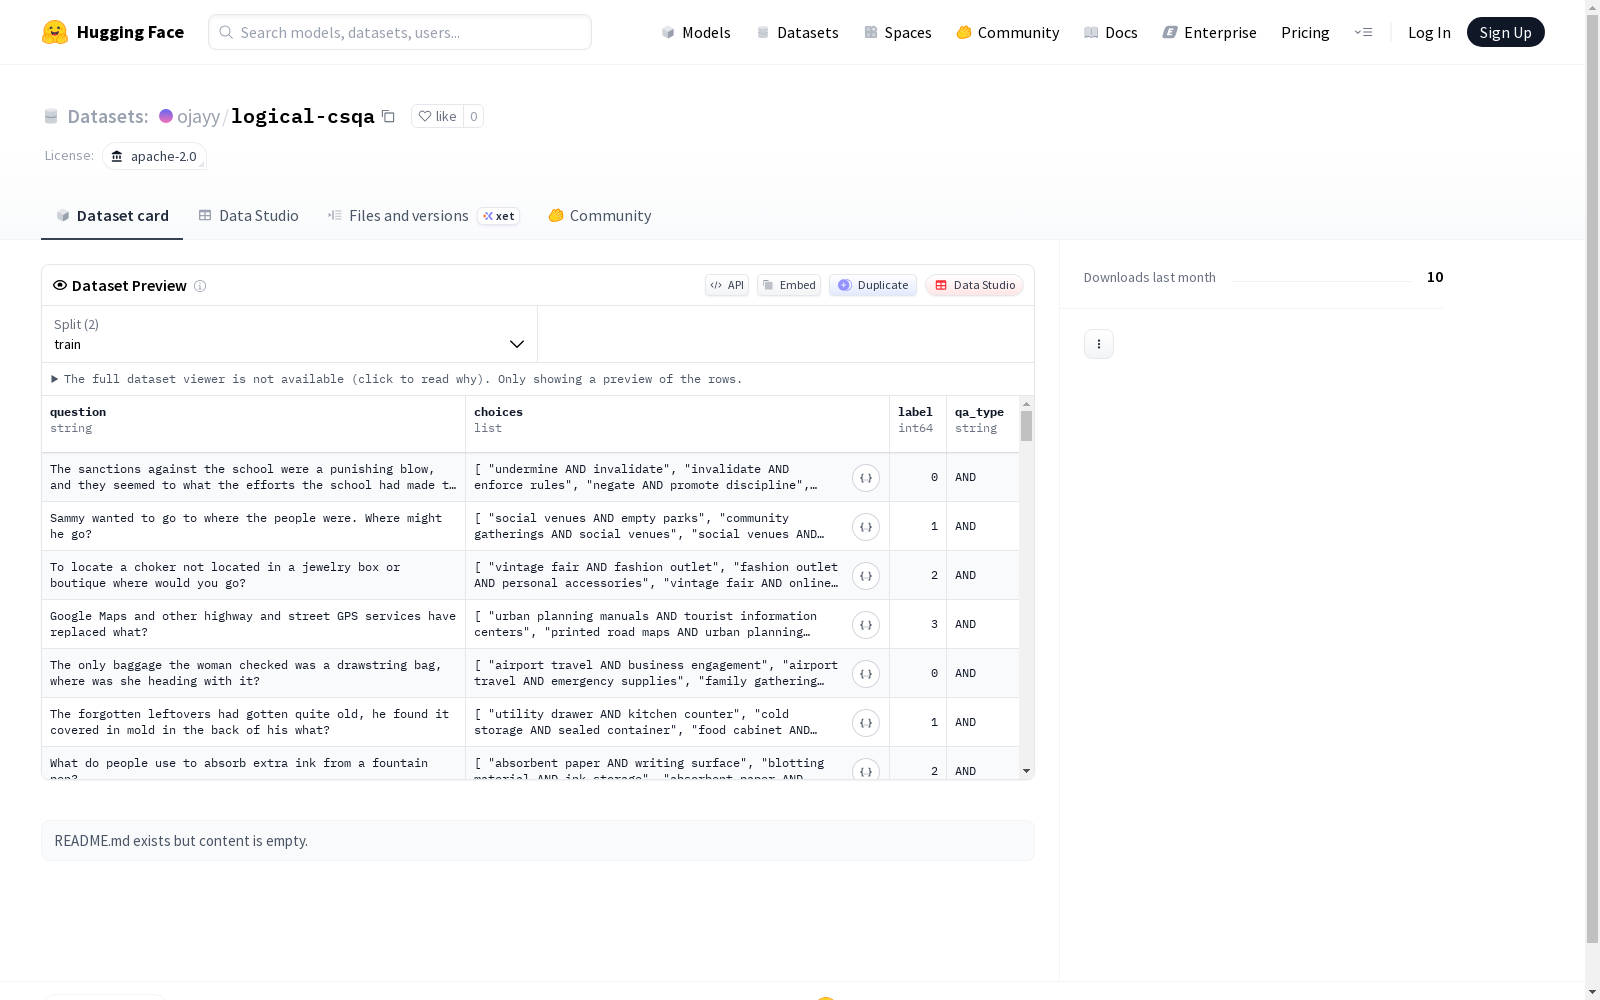
Task: Open Spaces in the top navigation
Action: pyautogui.click(x=897, y=32)
